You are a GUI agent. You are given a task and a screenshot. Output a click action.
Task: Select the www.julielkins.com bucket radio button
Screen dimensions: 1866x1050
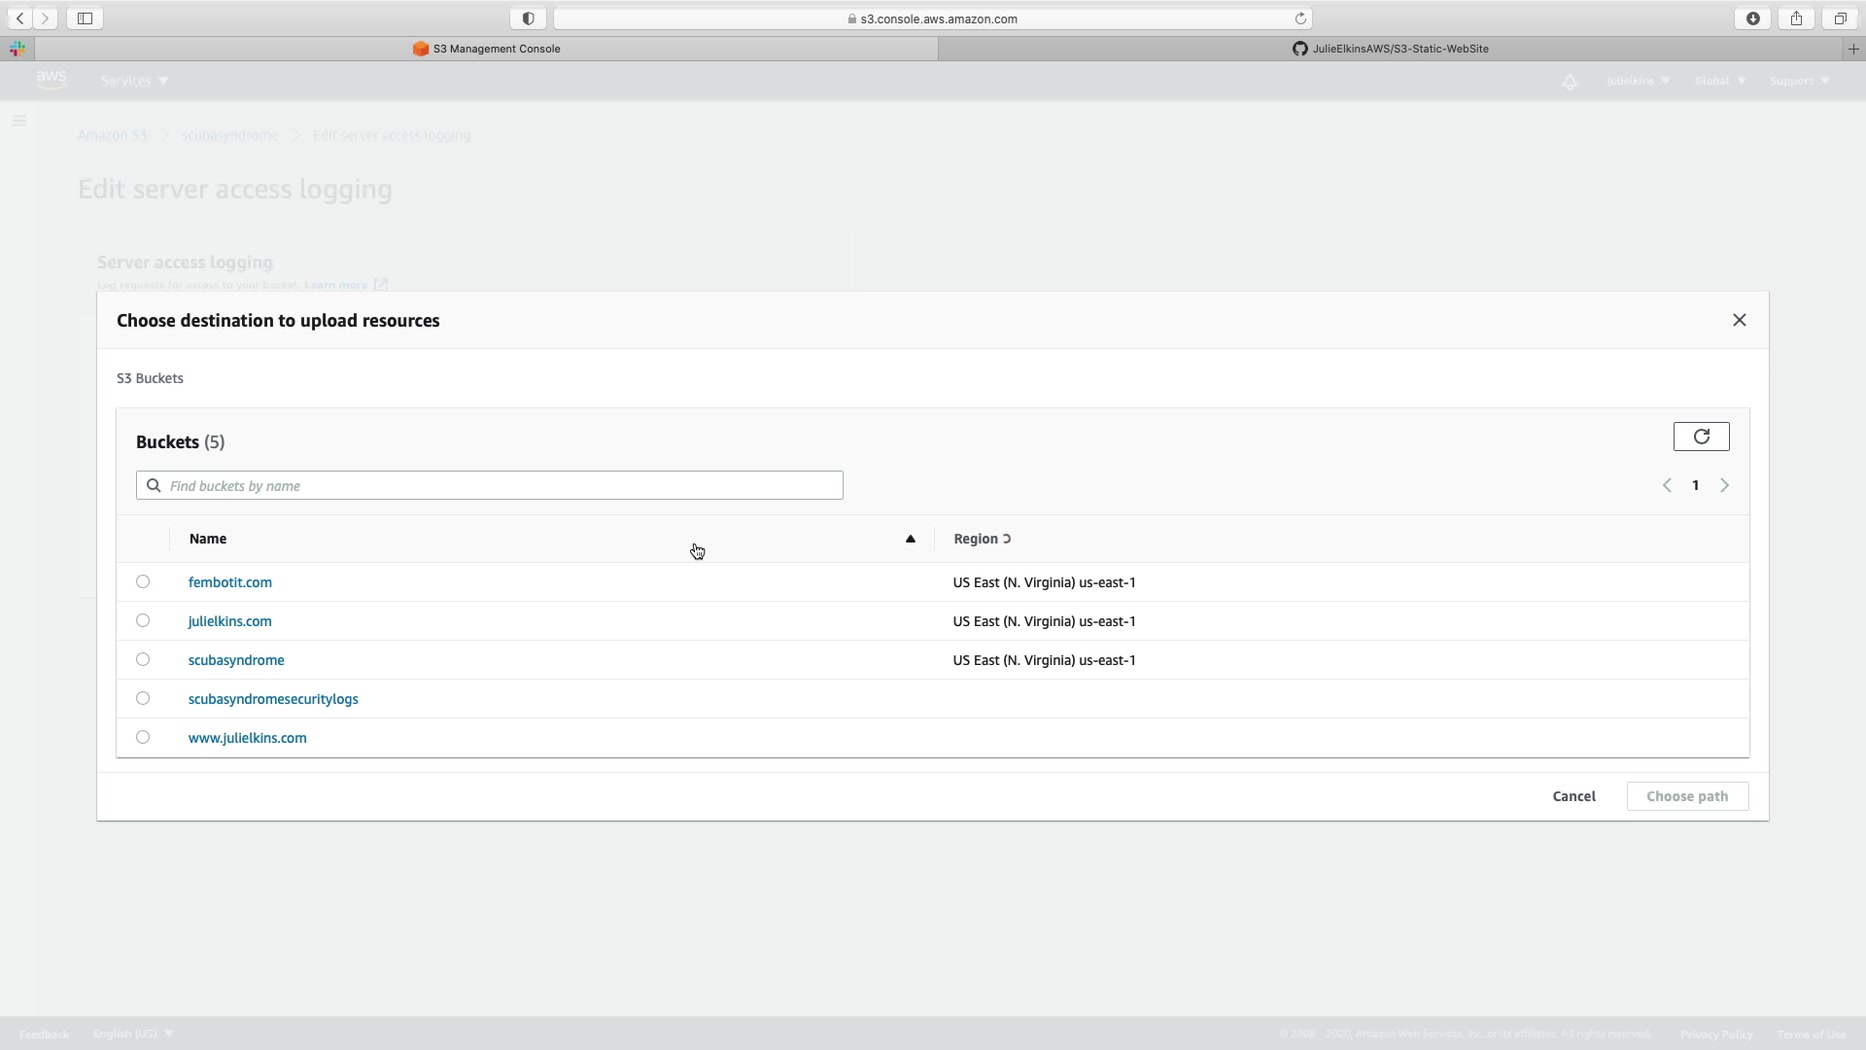click(143, 737)
